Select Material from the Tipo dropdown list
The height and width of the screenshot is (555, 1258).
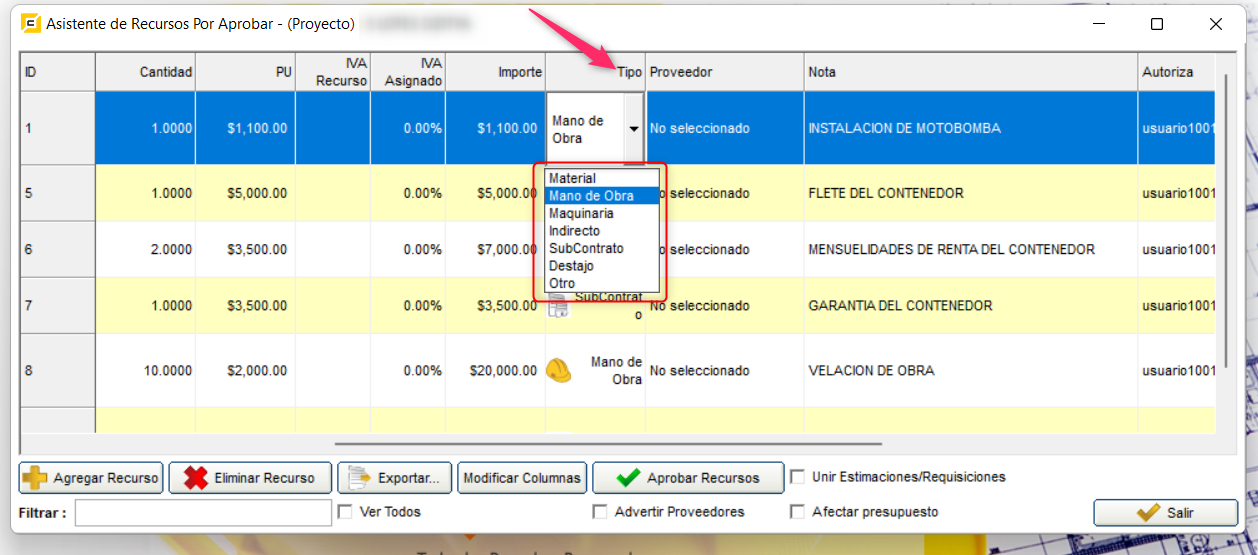coord(573,178)
